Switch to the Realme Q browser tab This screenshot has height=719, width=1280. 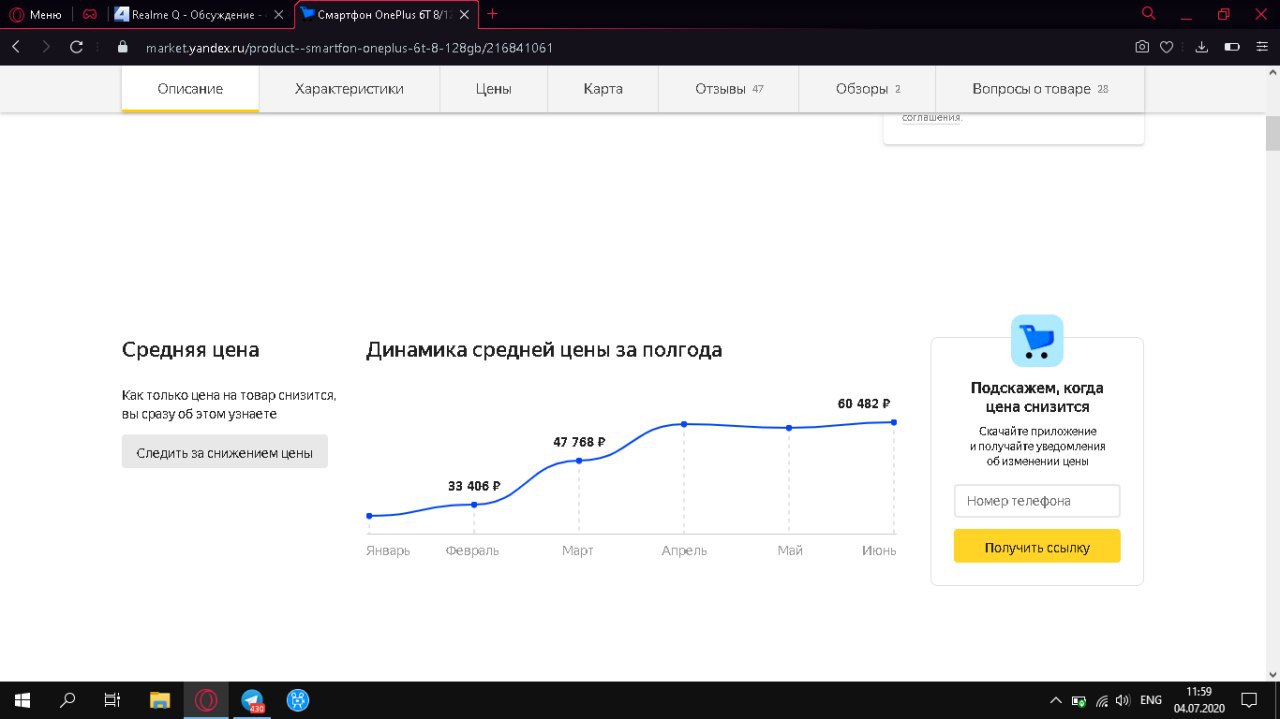[x=197, y=14]
